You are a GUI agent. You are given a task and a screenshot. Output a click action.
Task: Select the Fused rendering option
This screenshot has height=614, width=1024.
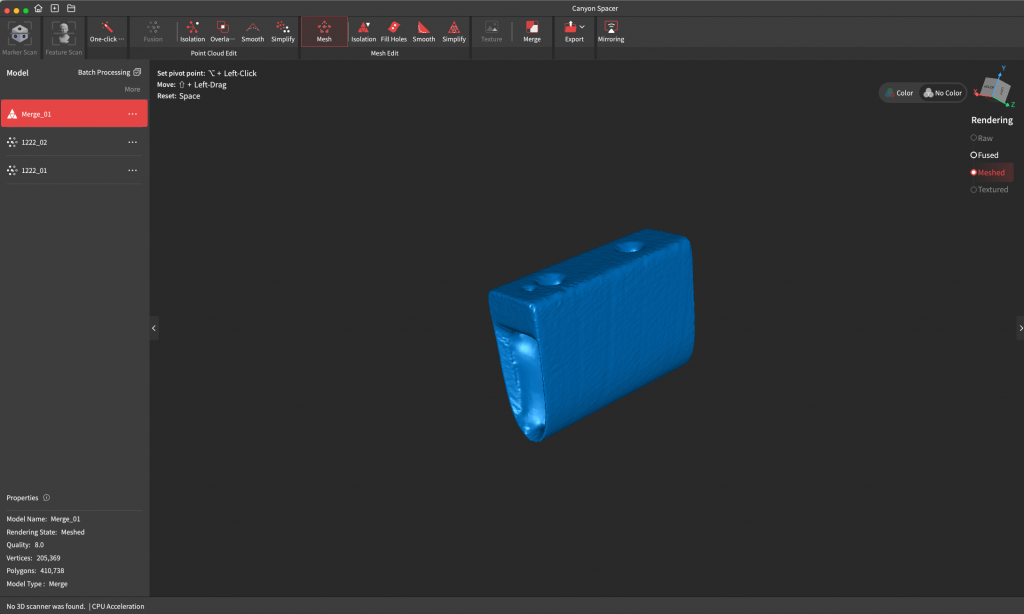(x=986, y=155)
